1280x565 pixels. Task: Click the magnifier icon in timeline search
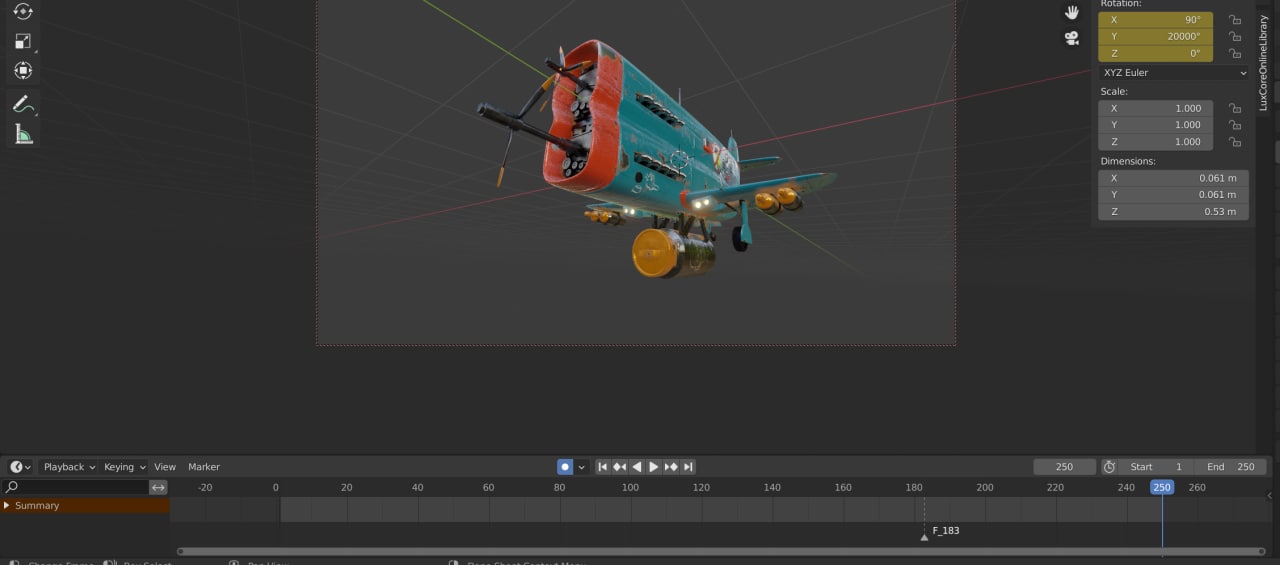coord(12,487)
